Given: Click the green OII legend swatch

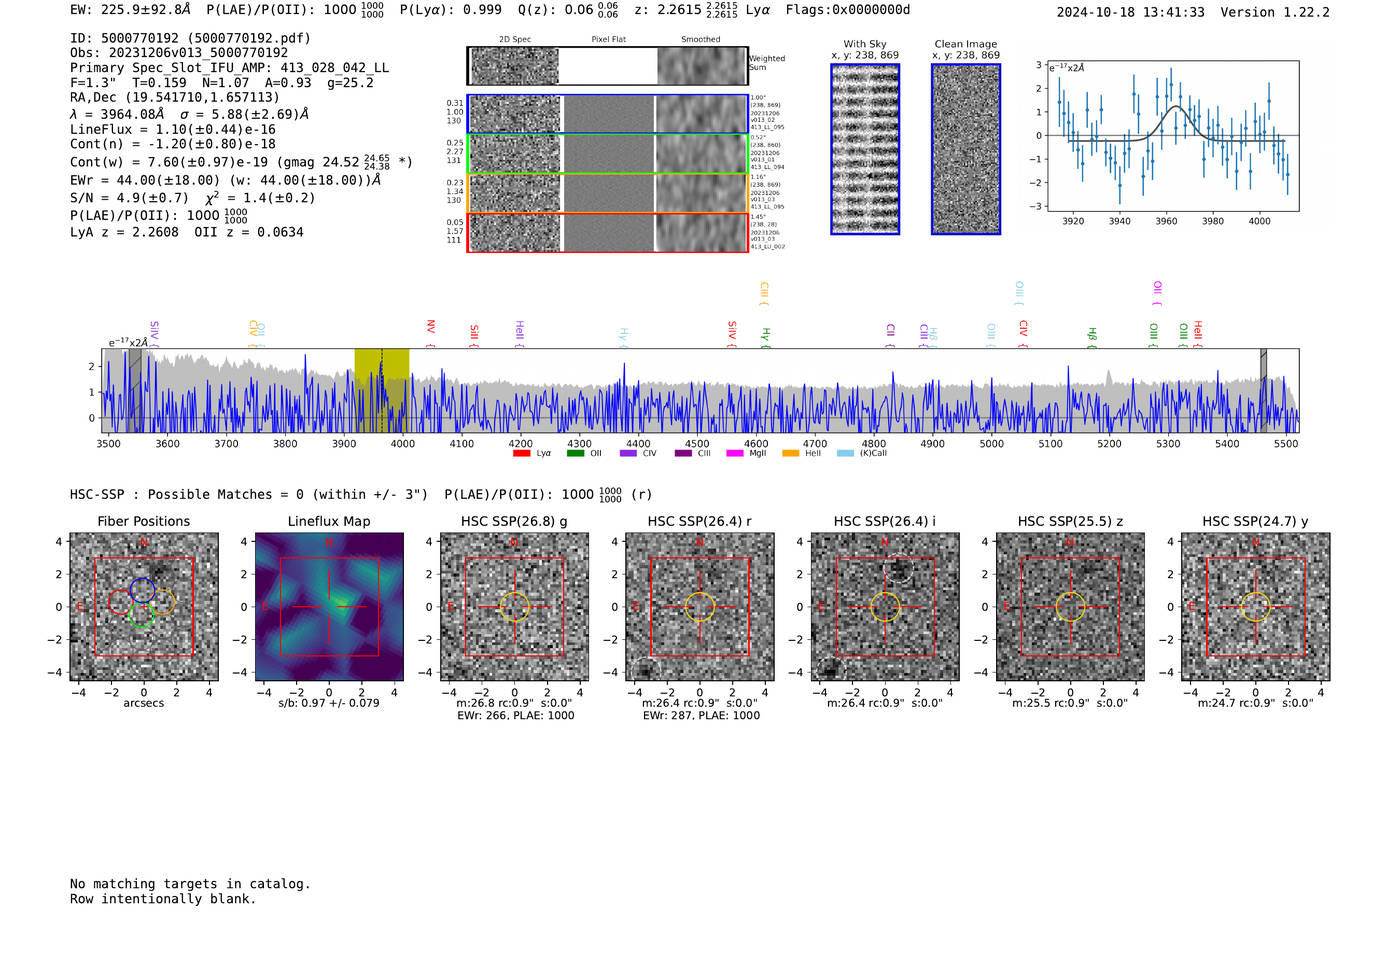Looking at the screenshot, I should pyautogui.click(x=575, y=453).
